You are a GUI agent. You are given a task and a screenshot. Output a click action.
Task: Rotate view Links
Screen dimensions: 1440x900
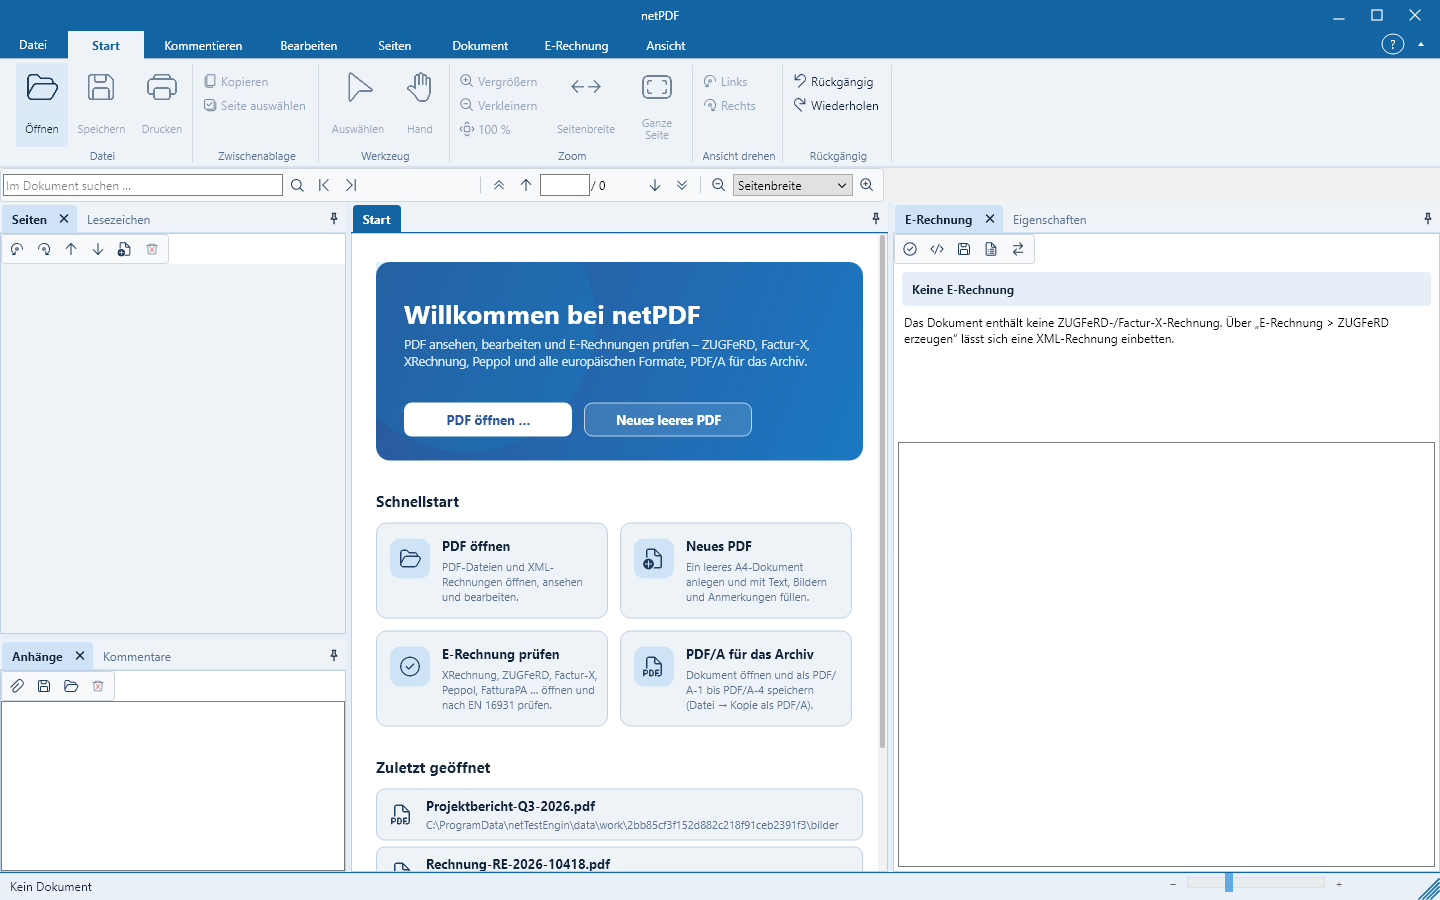(x=725, y=82)
